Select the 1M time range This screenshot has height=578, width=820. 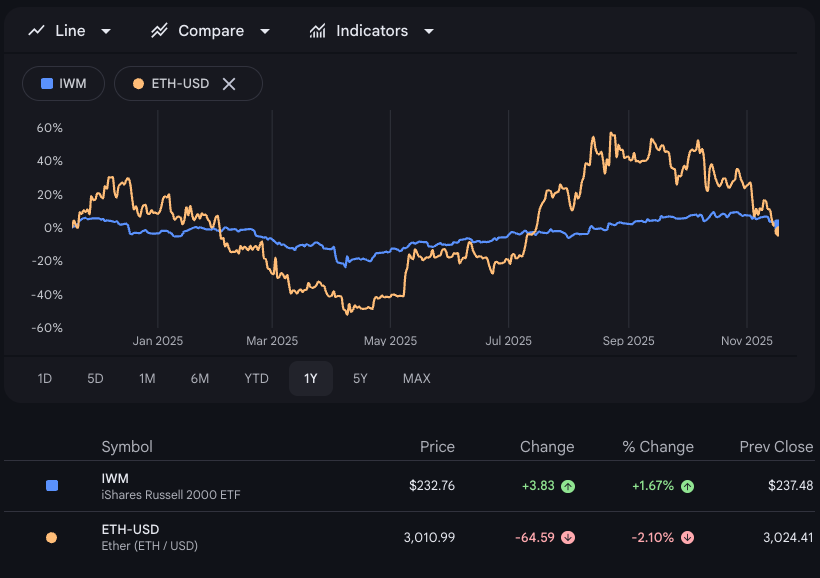coord(147,378)
